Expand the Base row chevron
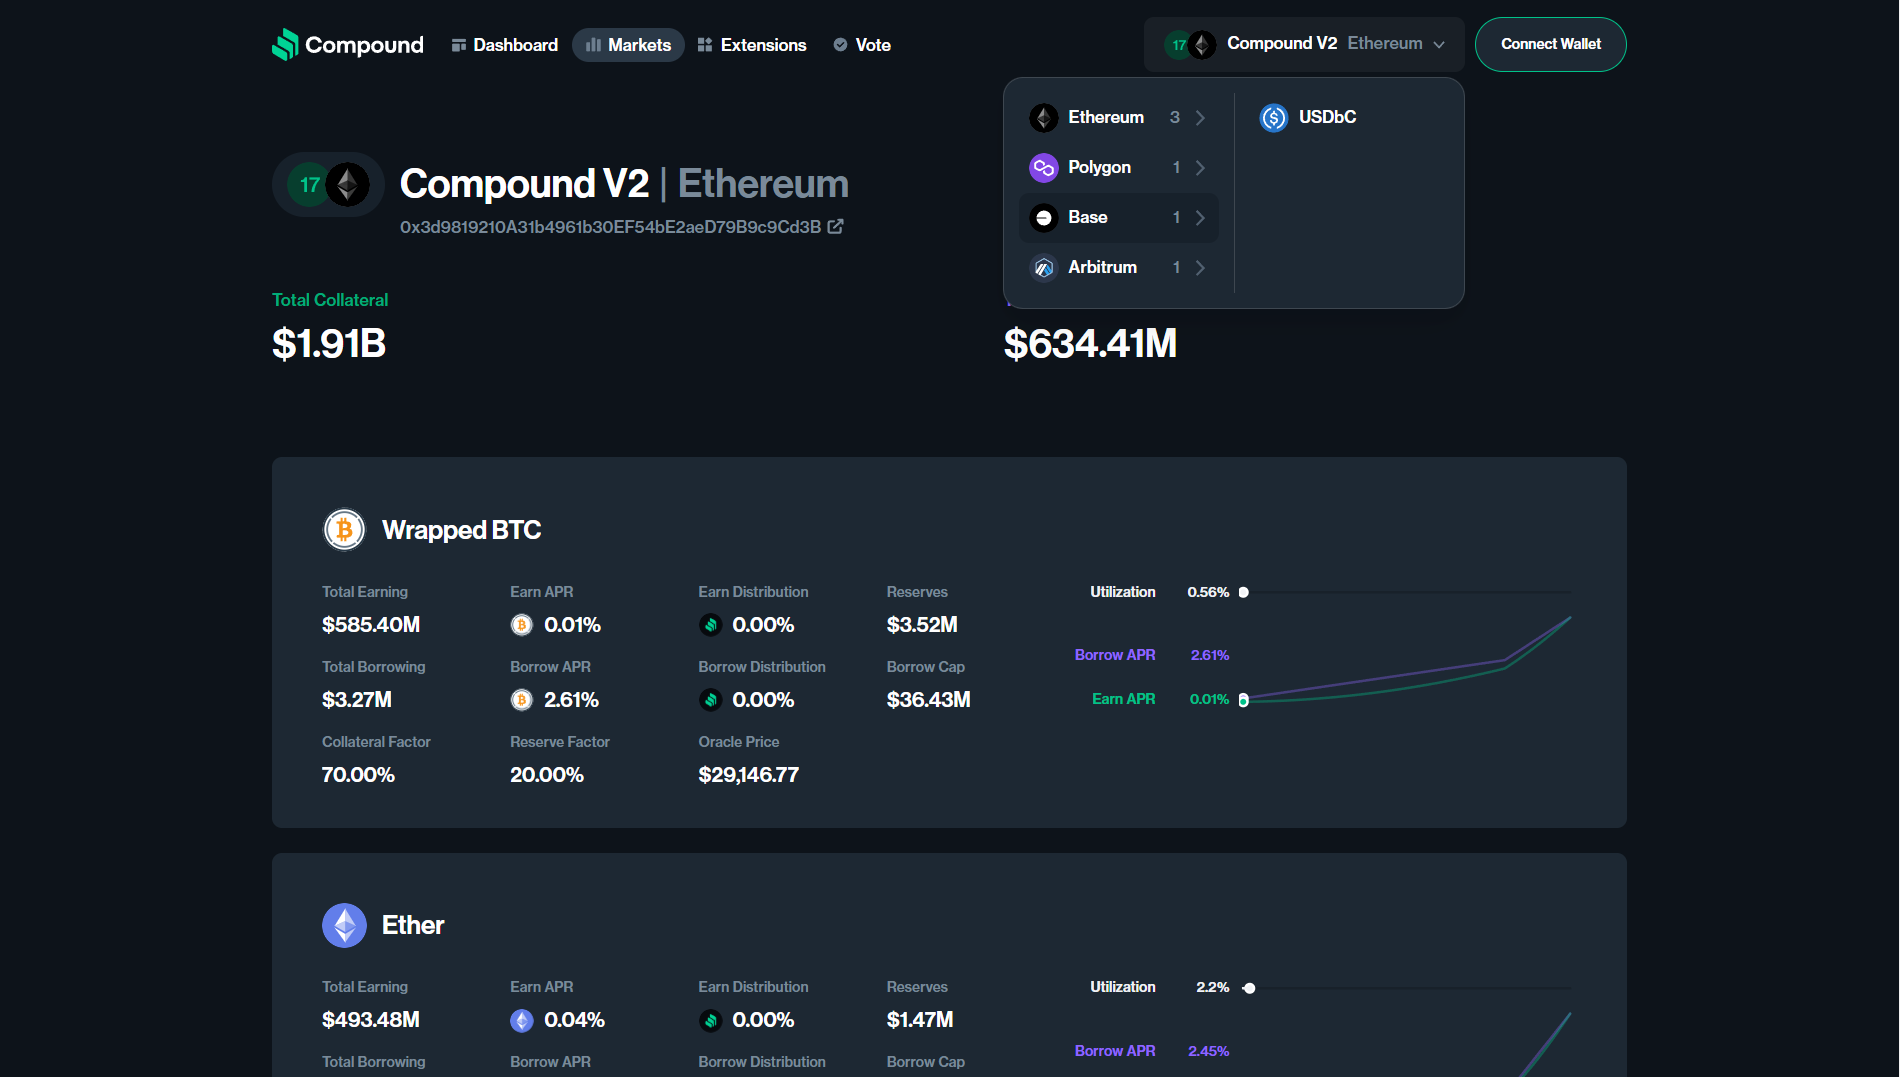Screen dimensions: 1900x1077 [x=1200, y=218]
